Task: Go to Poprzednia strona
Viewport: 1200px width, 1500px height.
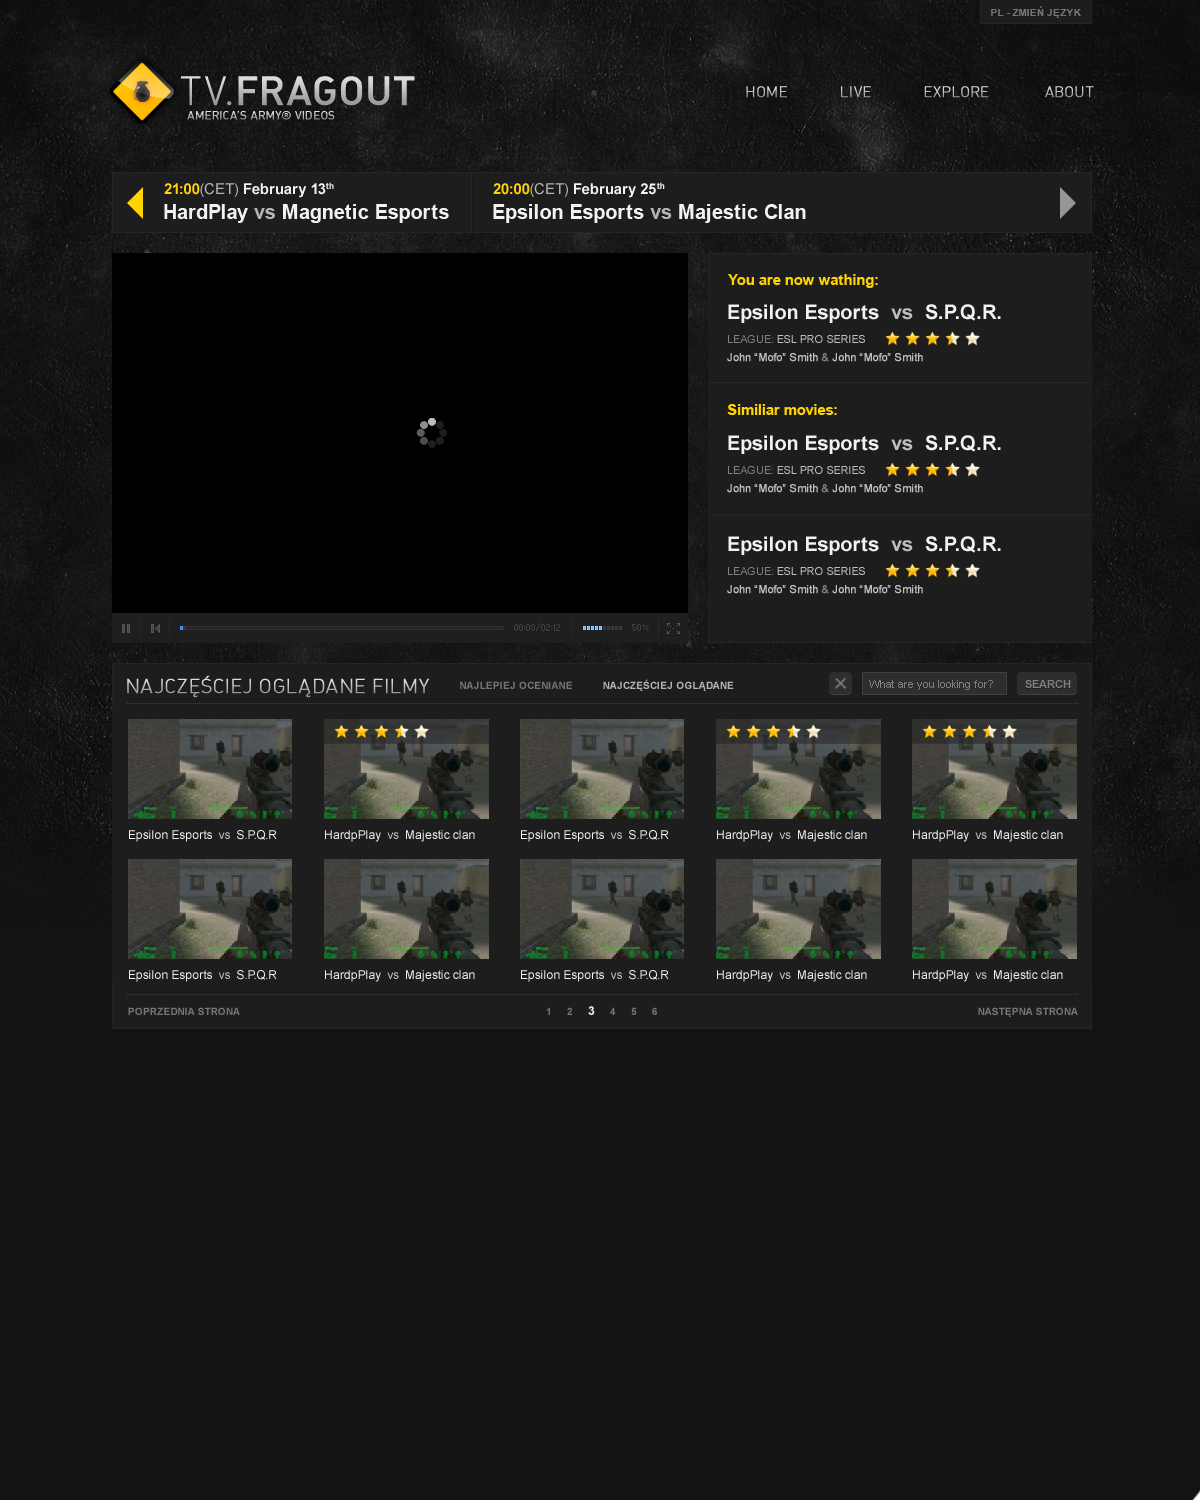Action: pos(184,1011)
